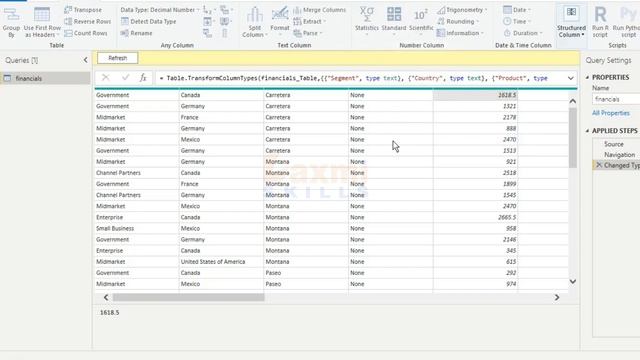This screenshot has height=360, width=640.
Task: Collapse the Queries pane
Action: point(85,60)
